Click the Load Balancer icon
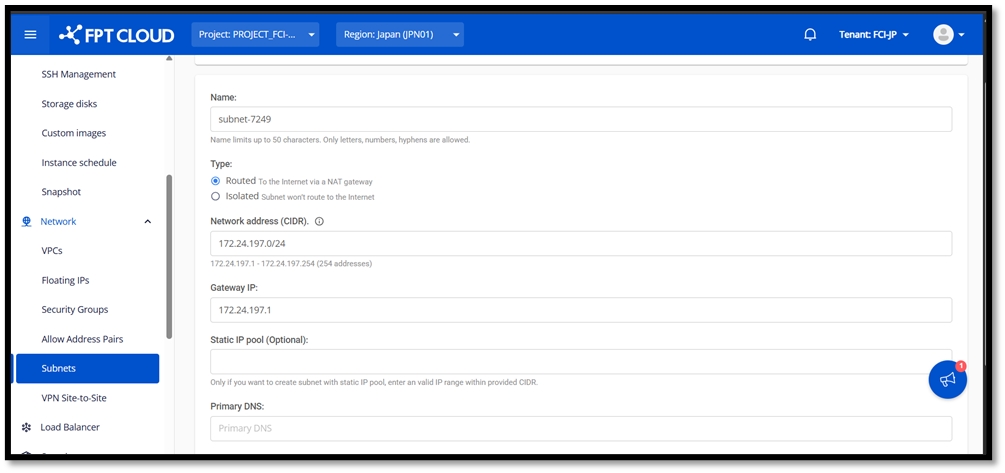Screen dimensions: 1005x473 click(27, 428)
